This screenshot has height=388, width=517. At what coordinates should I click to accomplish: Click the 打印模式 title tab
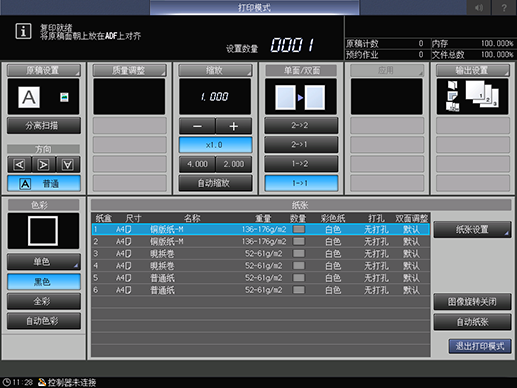coord(254,7)
